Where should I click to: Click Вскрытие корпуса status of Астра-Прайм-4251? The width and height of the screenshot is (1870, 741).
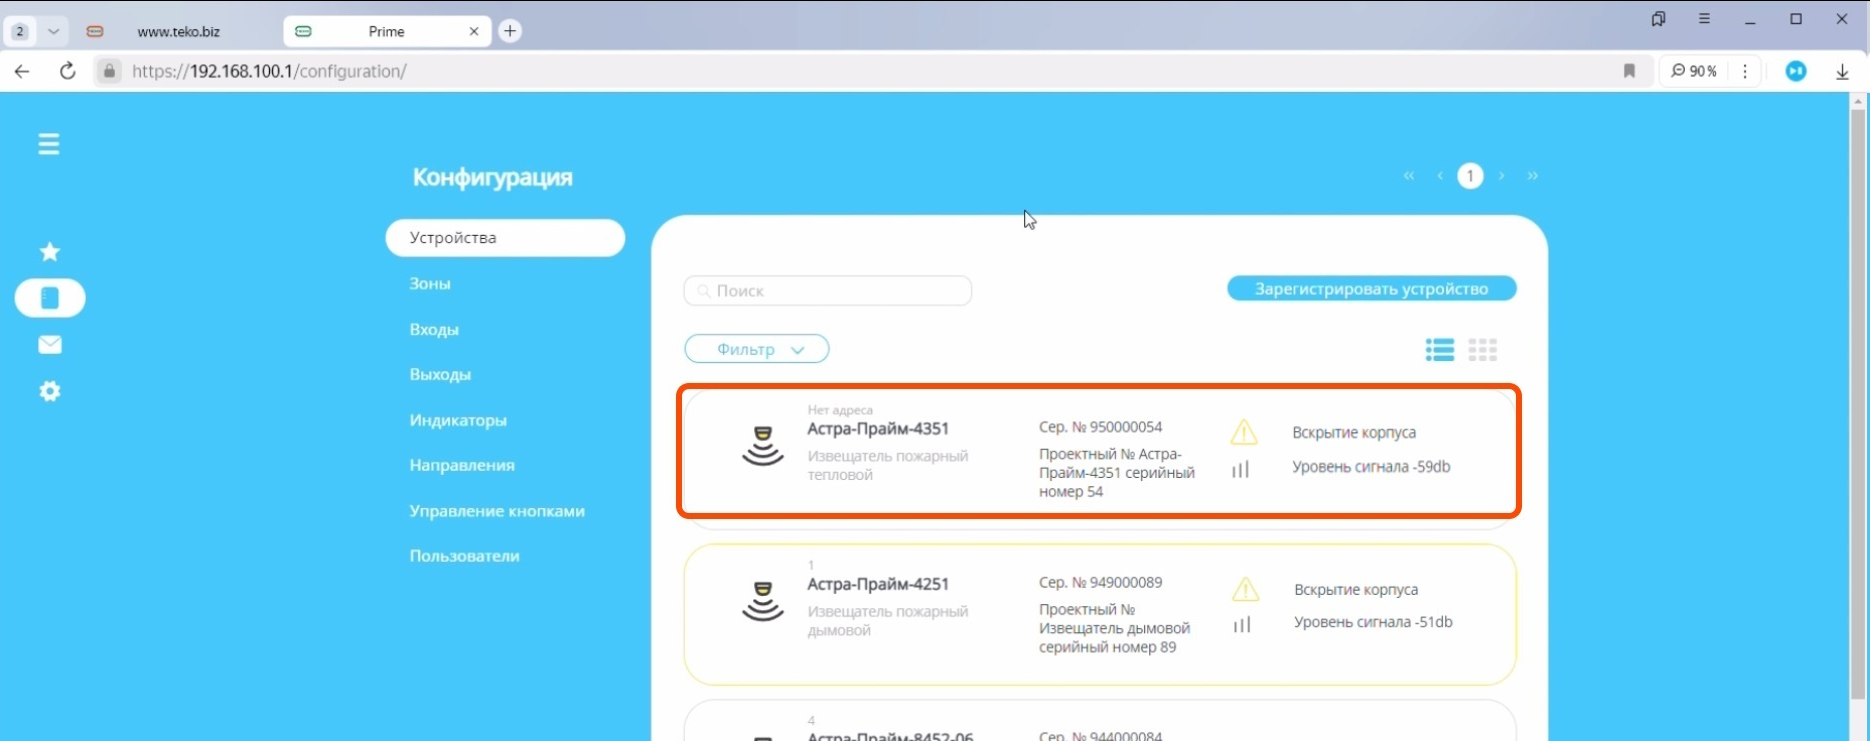pyautogui.click(x=1356, y=590)
